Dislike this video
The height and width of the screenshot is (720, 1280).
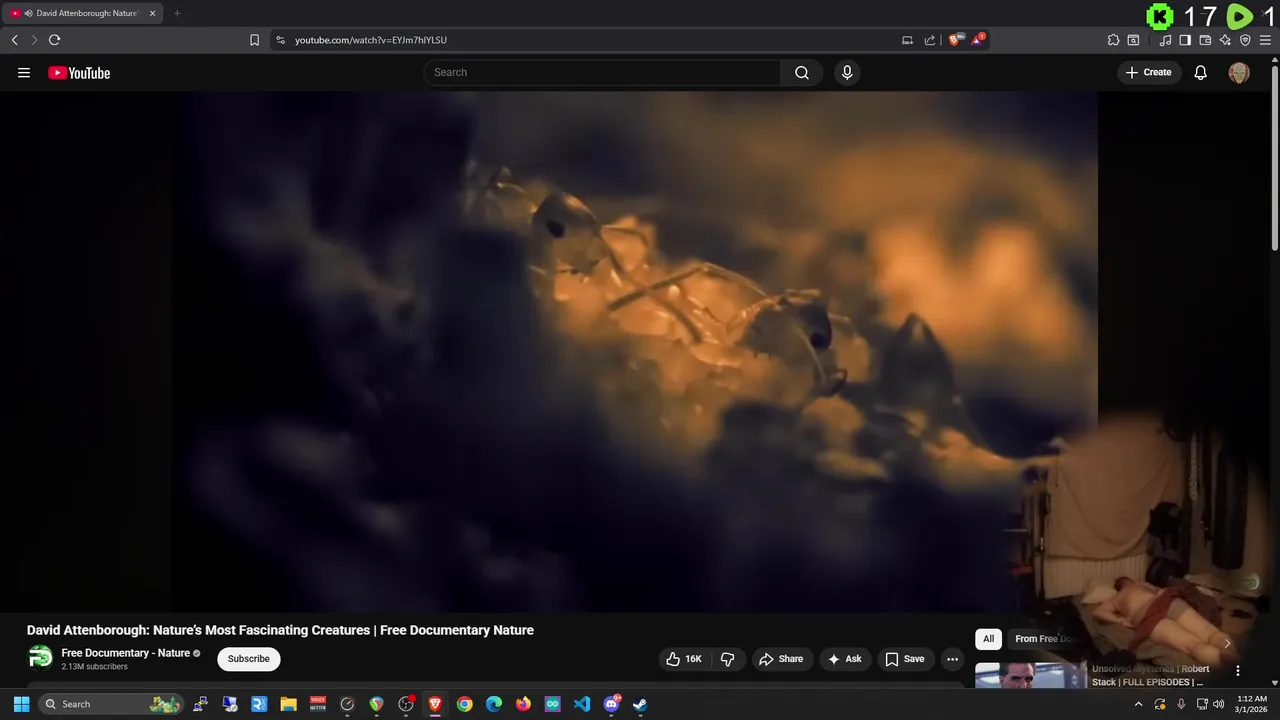click(727, 659)
